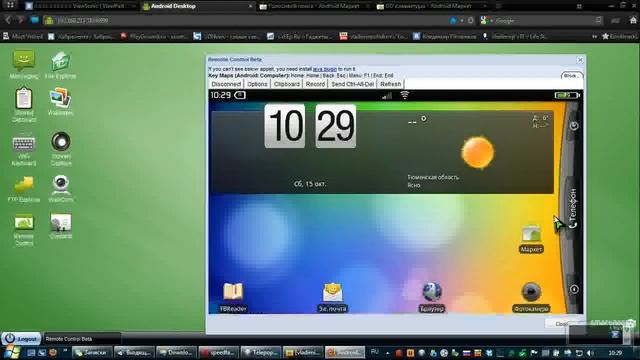Click the flip clock widget hours
This screenshot has width=640, height=360.
click(284, 126)
